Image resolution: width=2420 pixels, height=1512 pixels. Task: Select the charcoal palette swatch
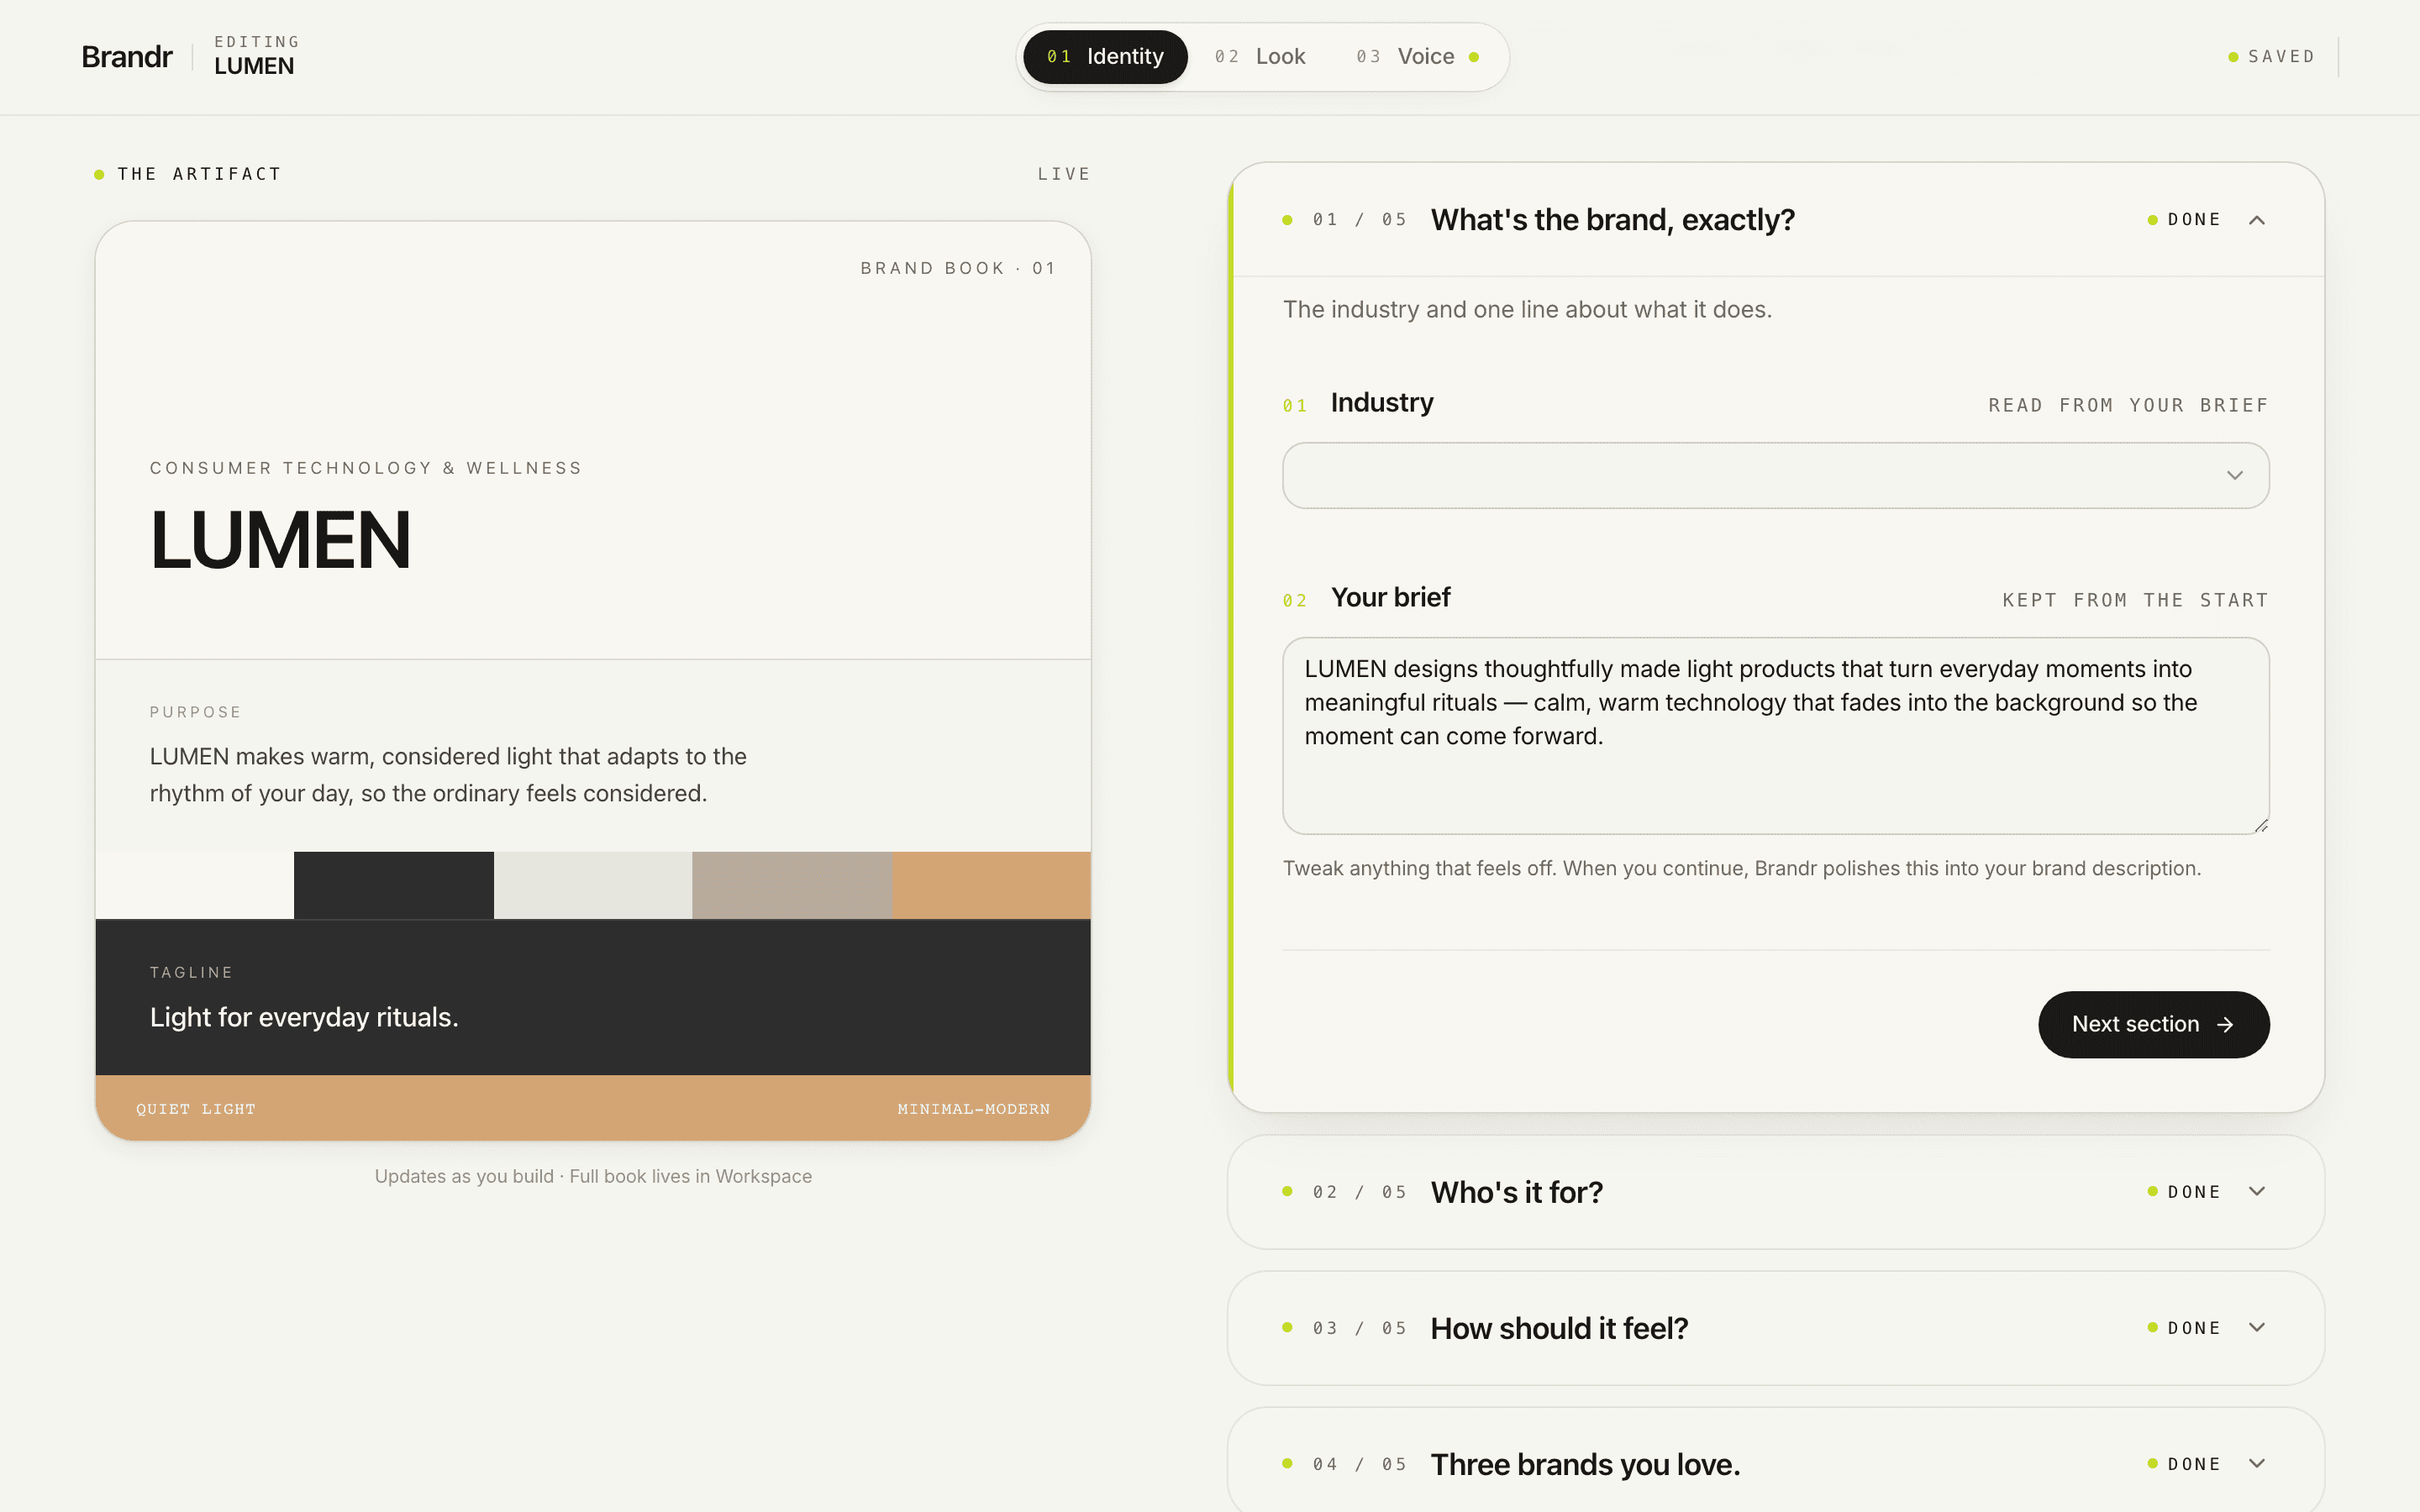(x=394, y=885)
